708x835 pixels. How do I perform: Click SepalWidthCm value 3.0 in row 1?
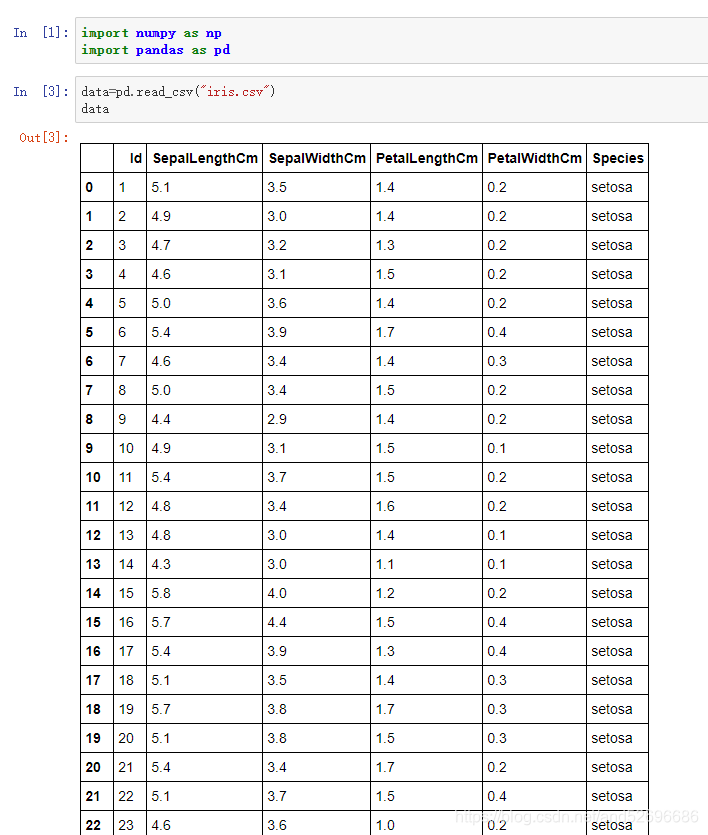pyautogui.click(x=277, y=216)
